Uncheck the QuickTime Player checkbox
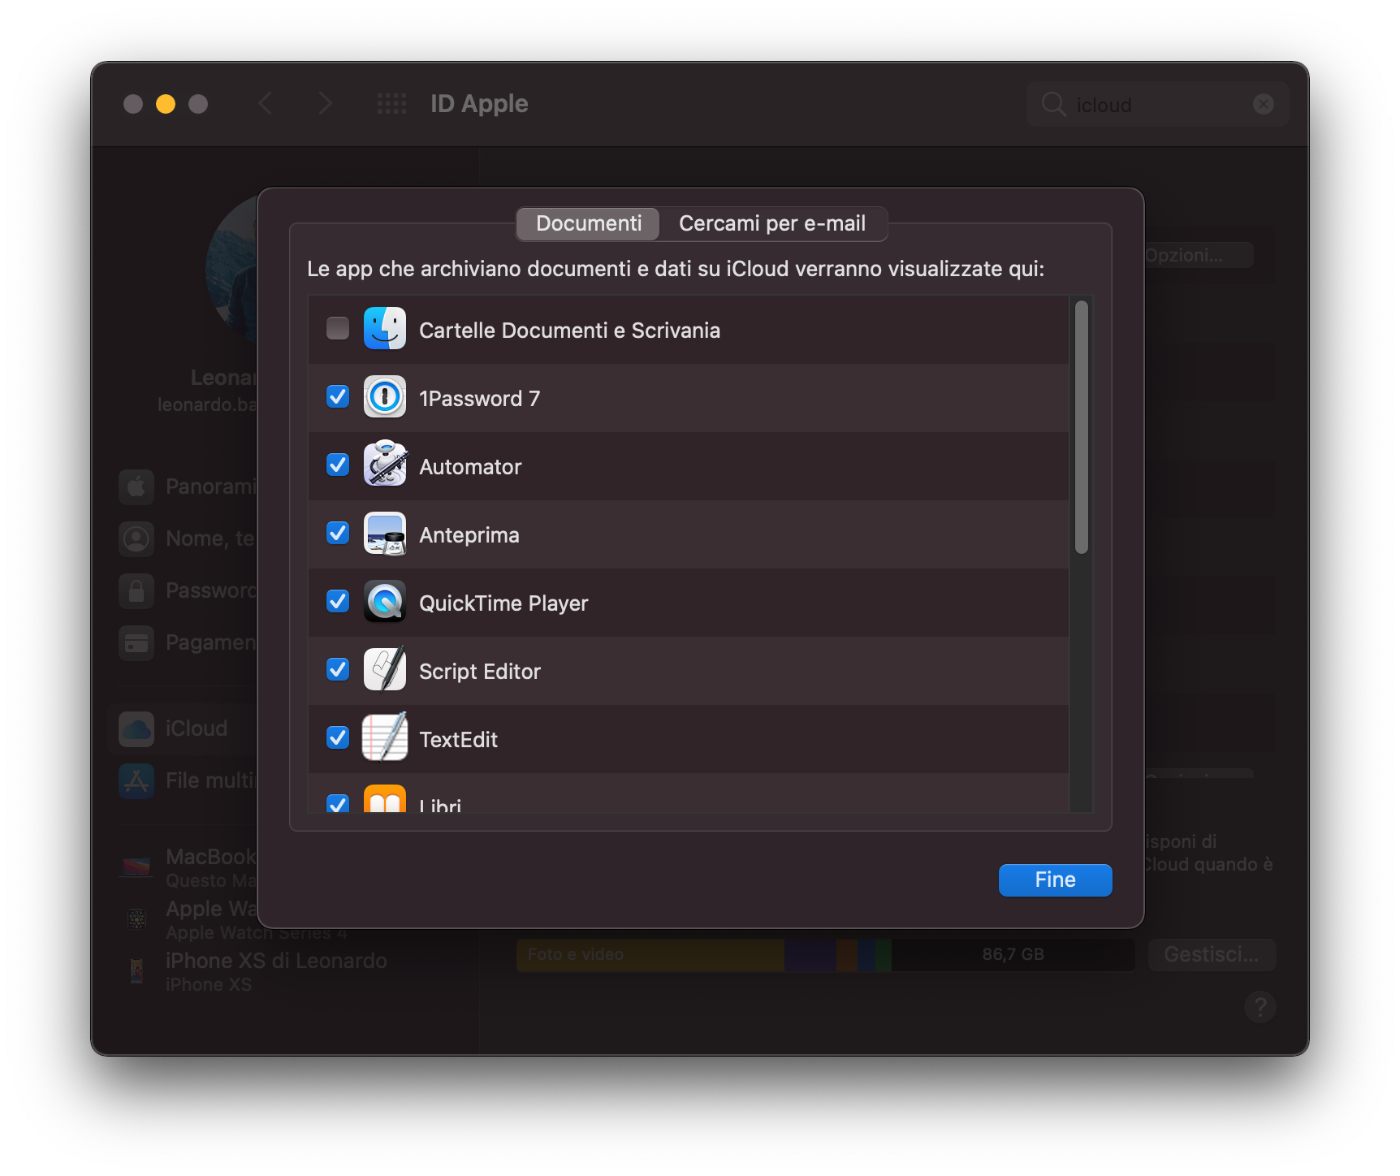Viewport: 1400px width, 1176px height. (x=338, y=601)
